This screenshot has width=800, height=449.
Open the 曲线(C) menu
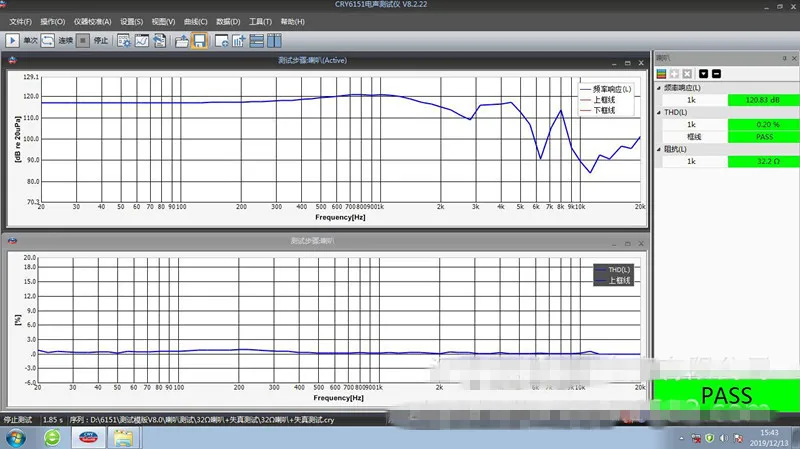(x=195, y=21)
